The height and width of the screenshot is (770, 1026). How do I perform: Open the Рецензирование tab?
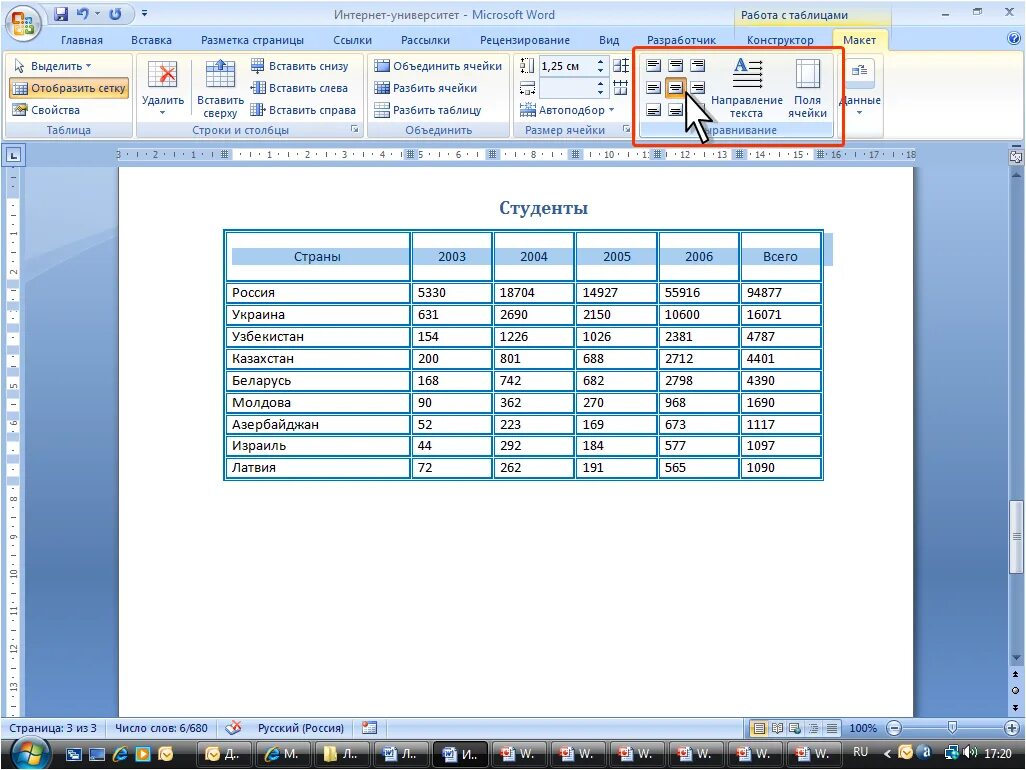click(525, 40)
